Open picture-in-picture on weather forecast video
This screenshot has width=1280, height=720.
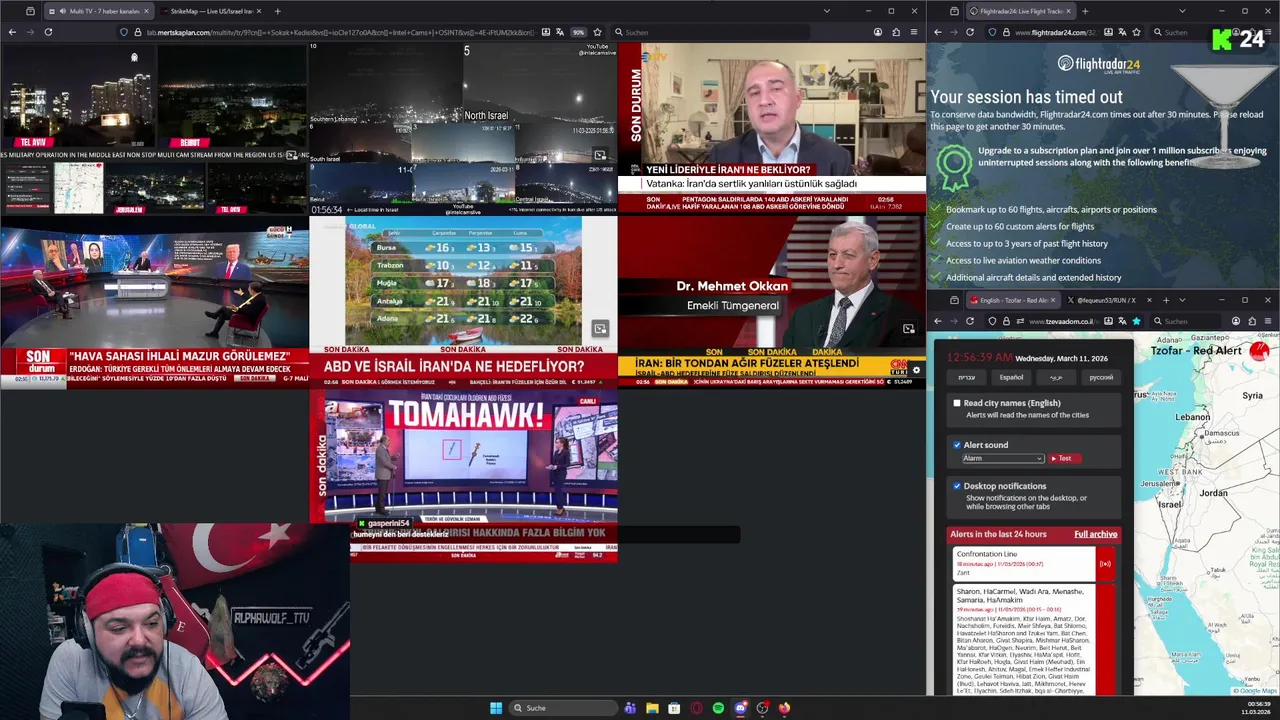(600, 328)
